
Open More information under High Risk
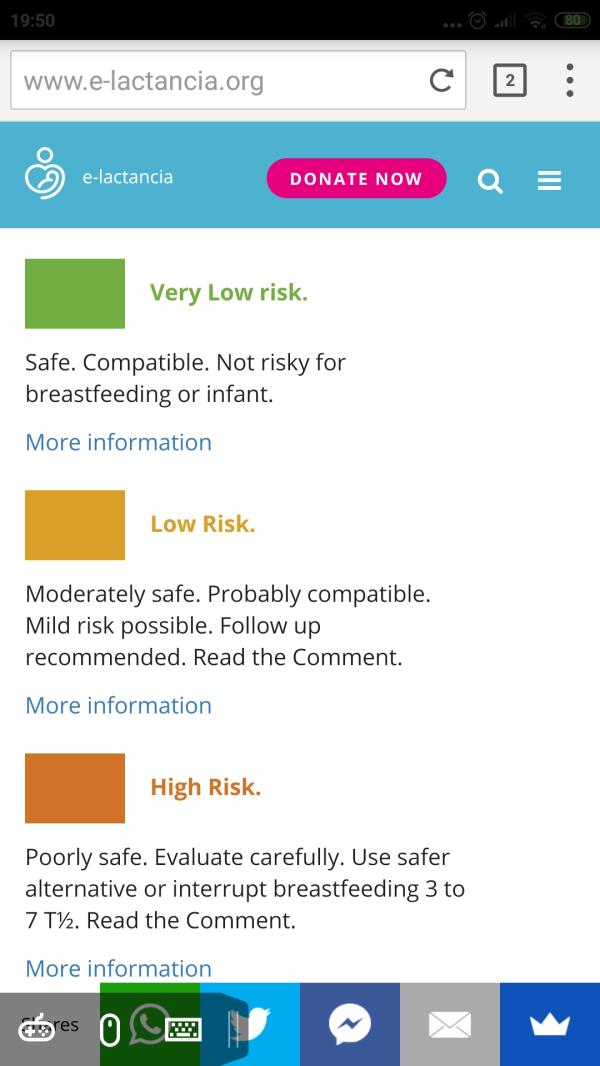click(x=118, y=968)
